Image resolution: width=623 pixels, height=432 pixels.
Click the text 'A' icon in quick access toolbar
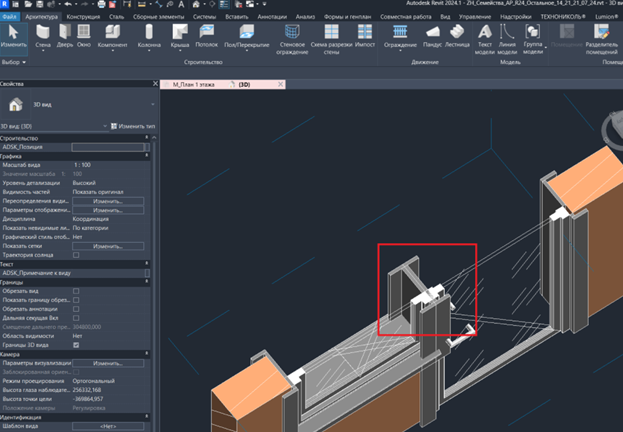point(181,4)
